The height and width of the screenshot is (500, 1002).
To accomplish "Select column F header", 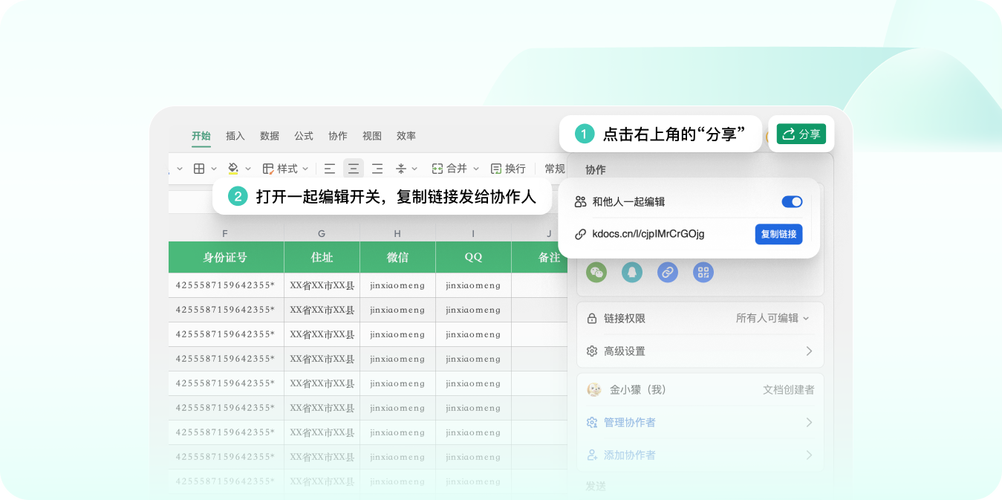I will (225, 233).
